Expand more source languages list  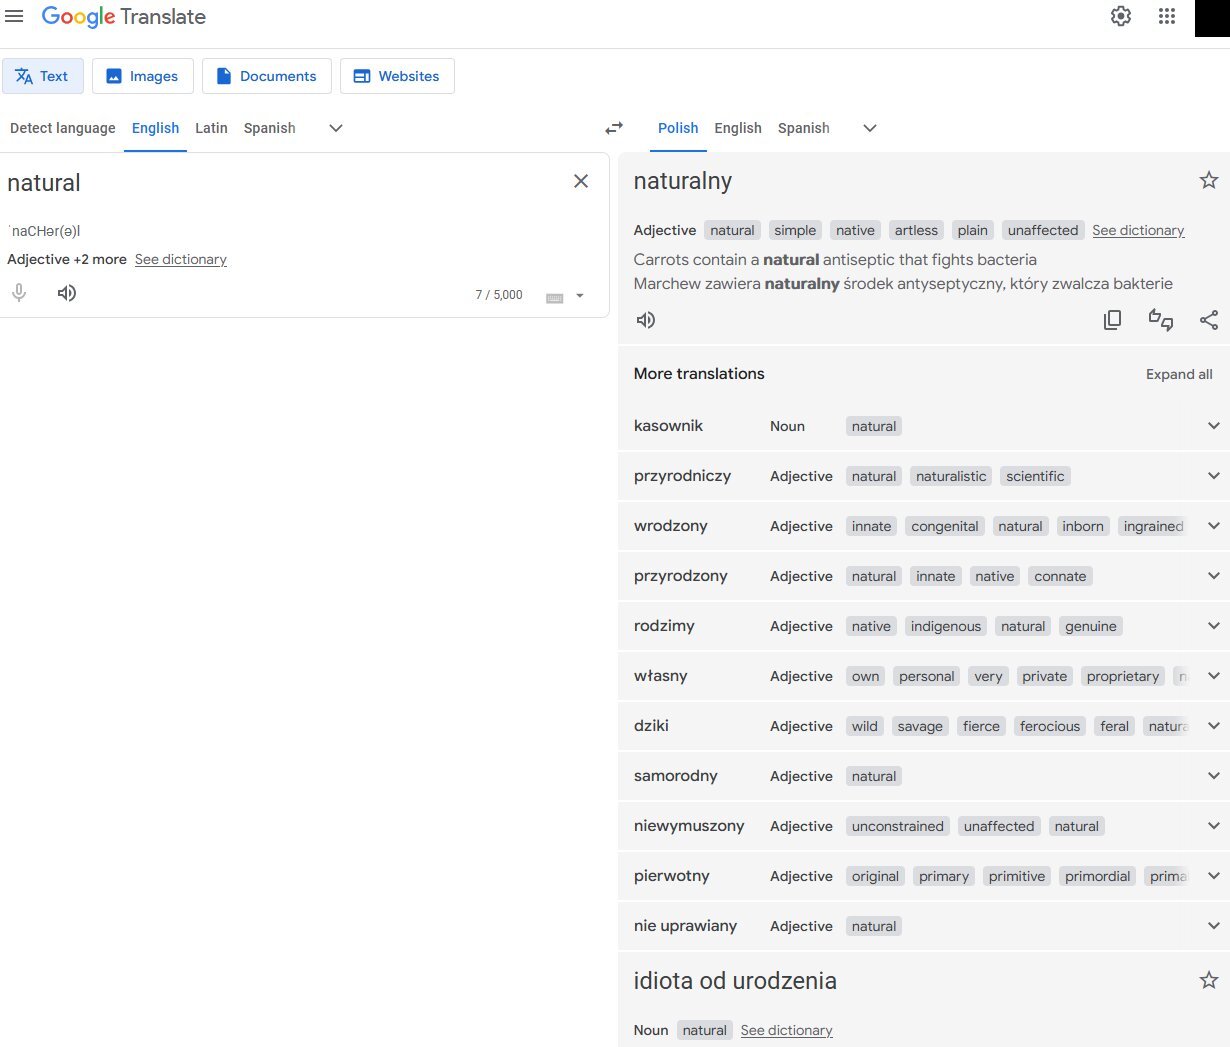[x=336, y=128]
